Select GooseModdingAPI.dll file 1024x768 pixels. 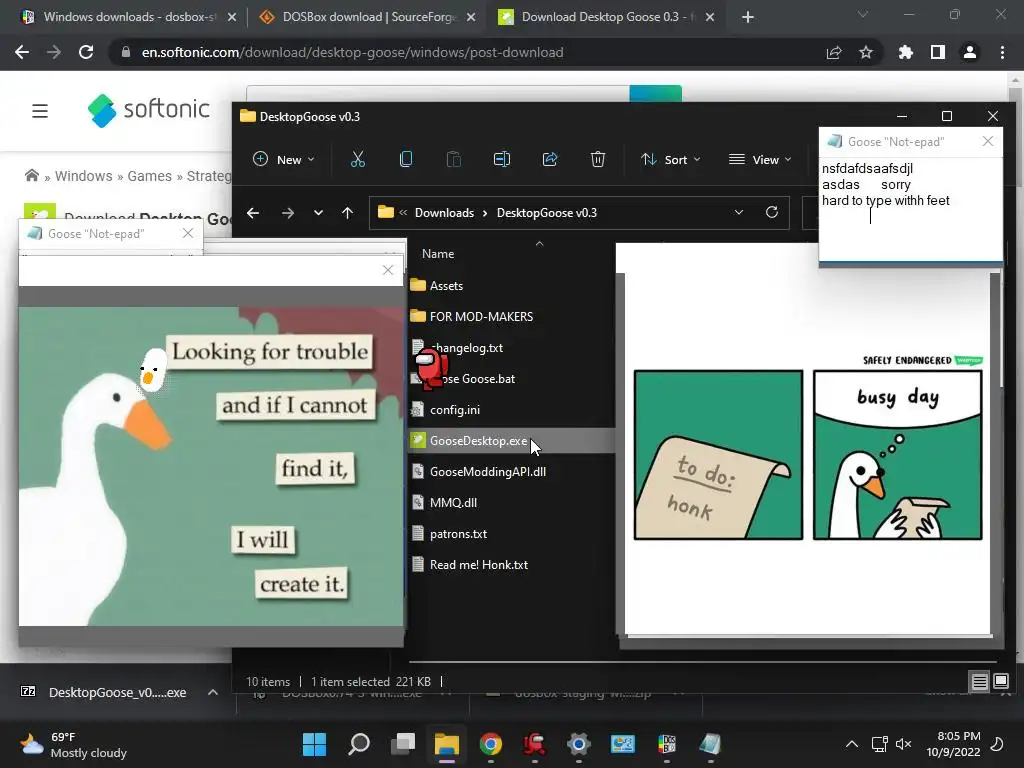click(x=487, y=472)
